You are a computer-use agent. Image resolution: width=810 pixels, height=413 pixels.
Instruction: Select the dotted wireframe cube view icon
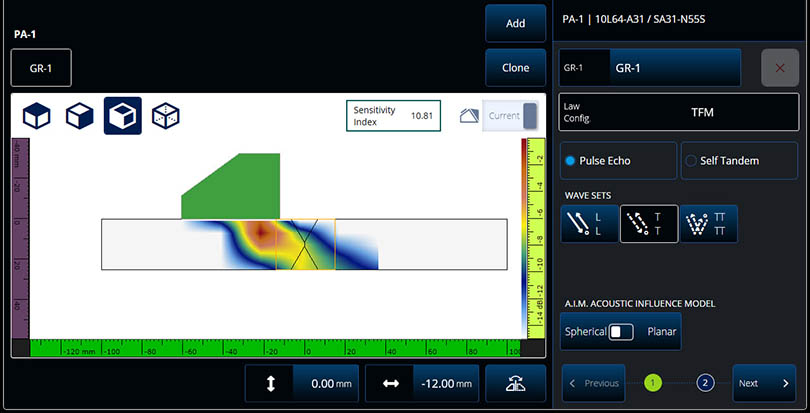pos(166,116)
